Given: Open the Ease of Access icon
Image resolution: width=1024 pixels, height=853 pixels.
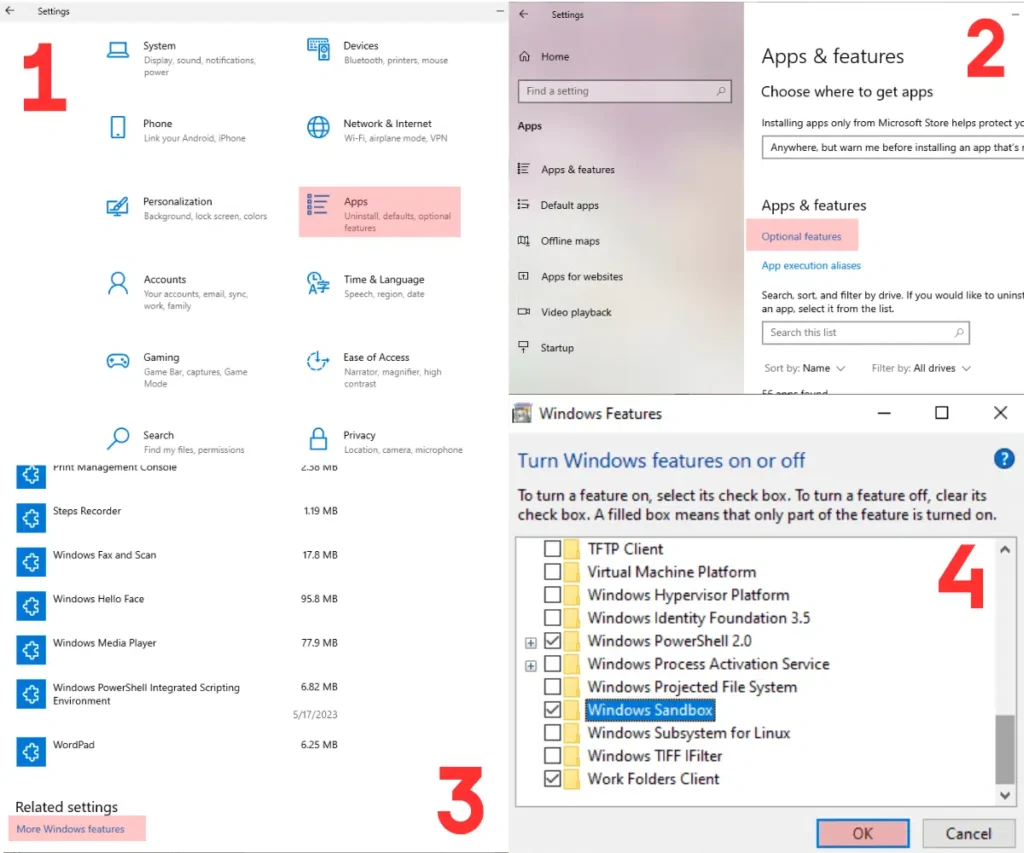Looking at the screenshot, I should [x=318, y=361].
